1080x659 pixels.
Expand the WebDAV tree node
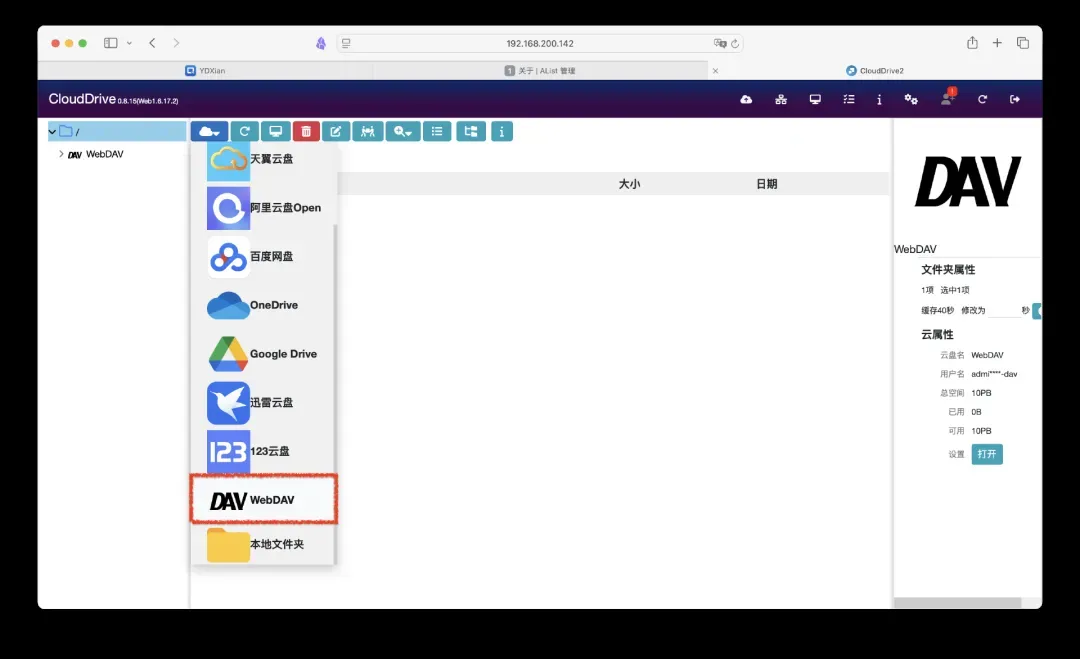(x=61, y=154)
